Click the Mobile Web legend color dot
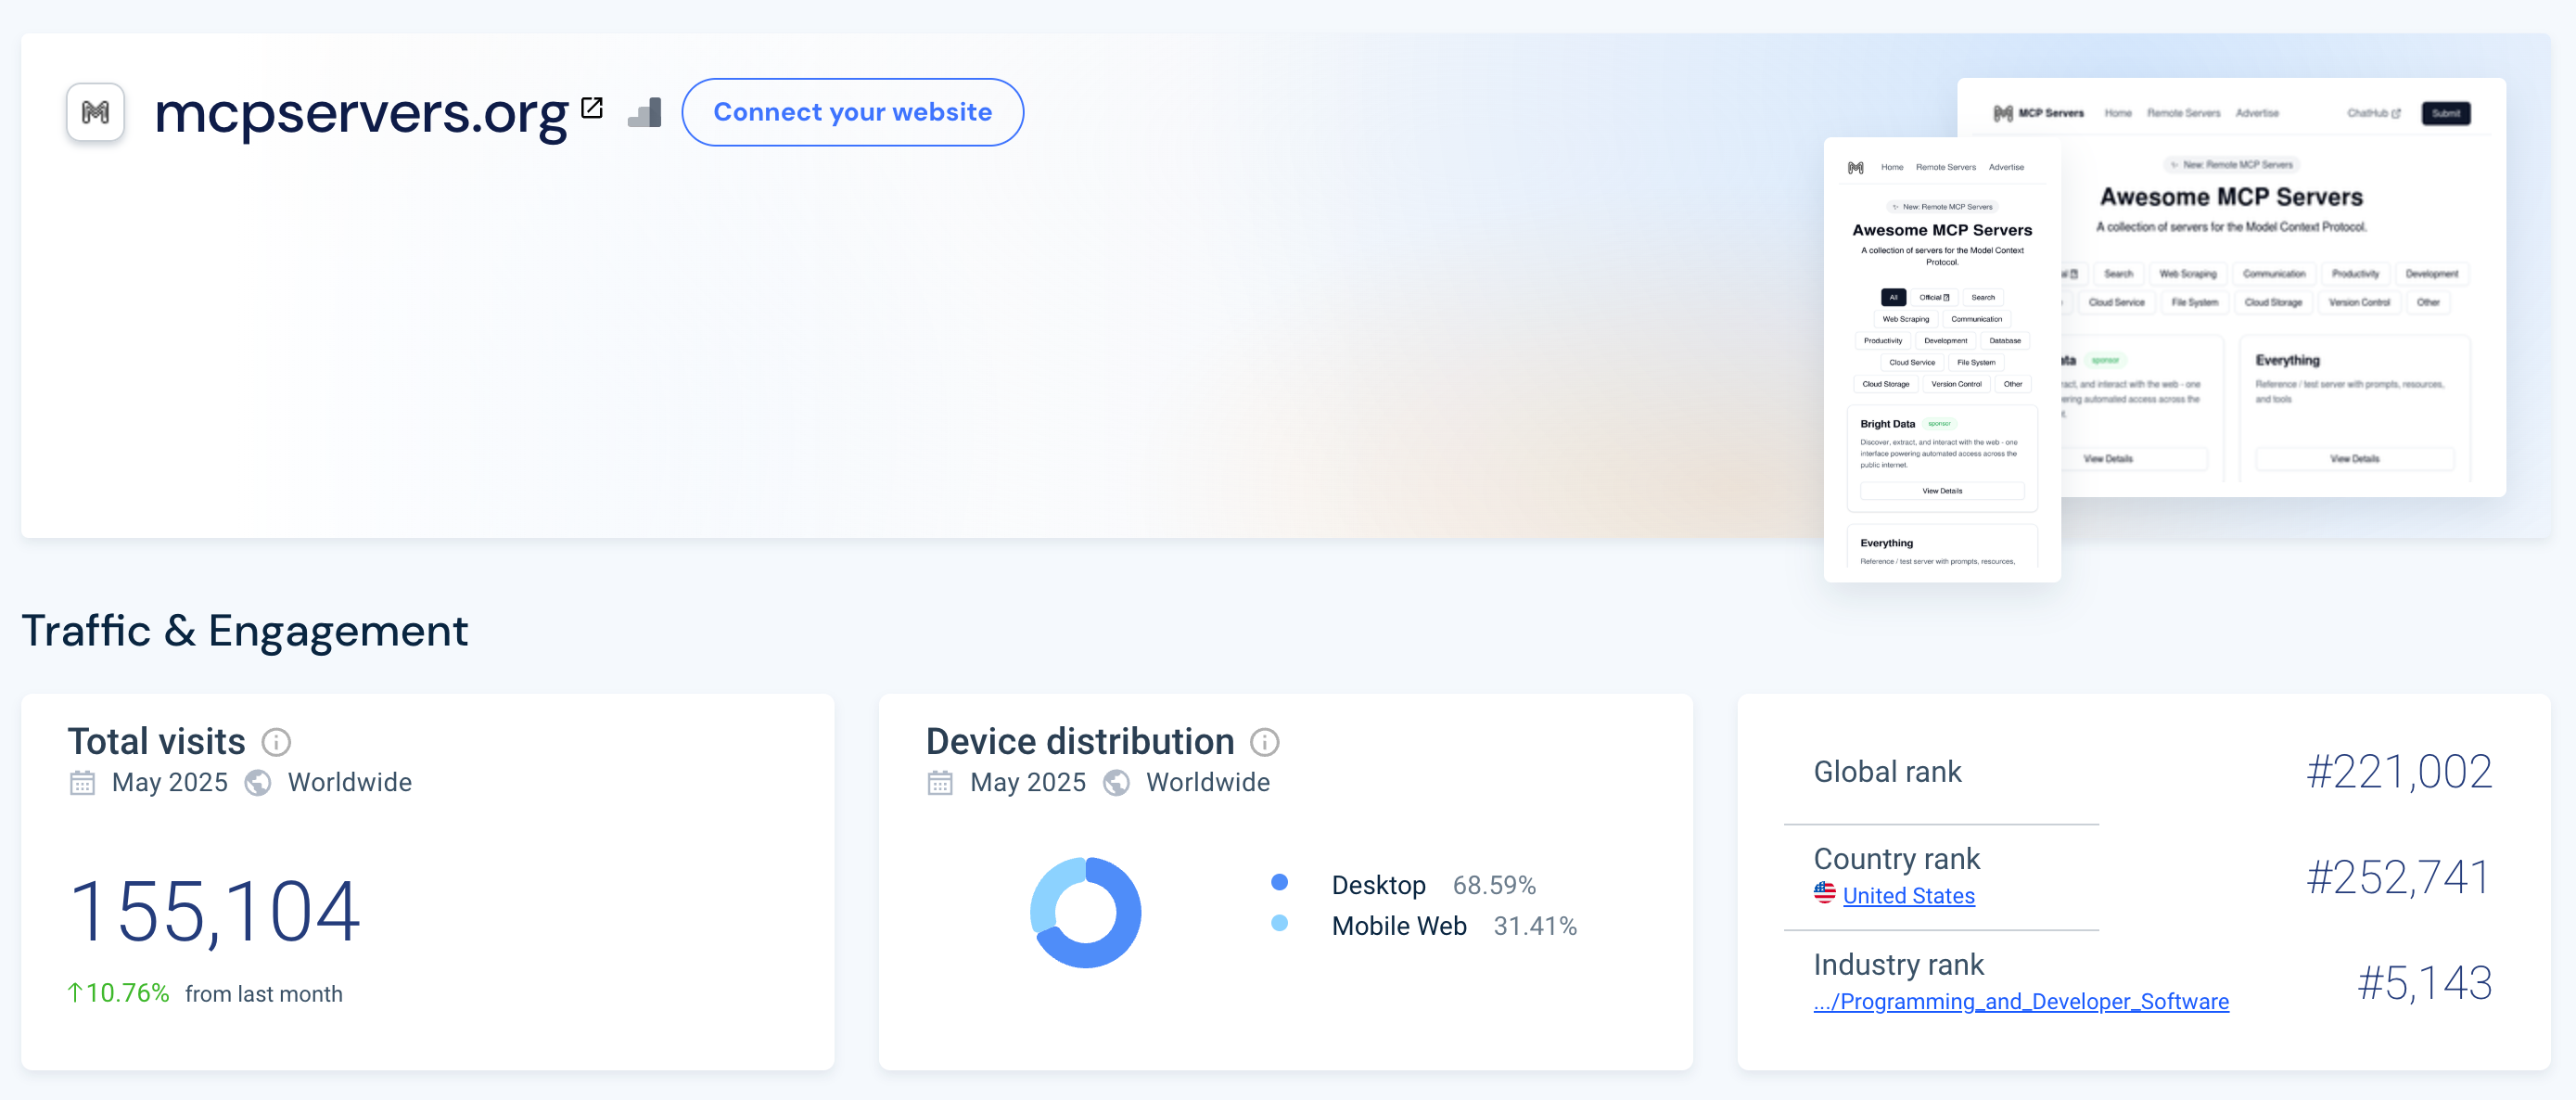This screenshot has width=2576, height=1100. 1279,923
